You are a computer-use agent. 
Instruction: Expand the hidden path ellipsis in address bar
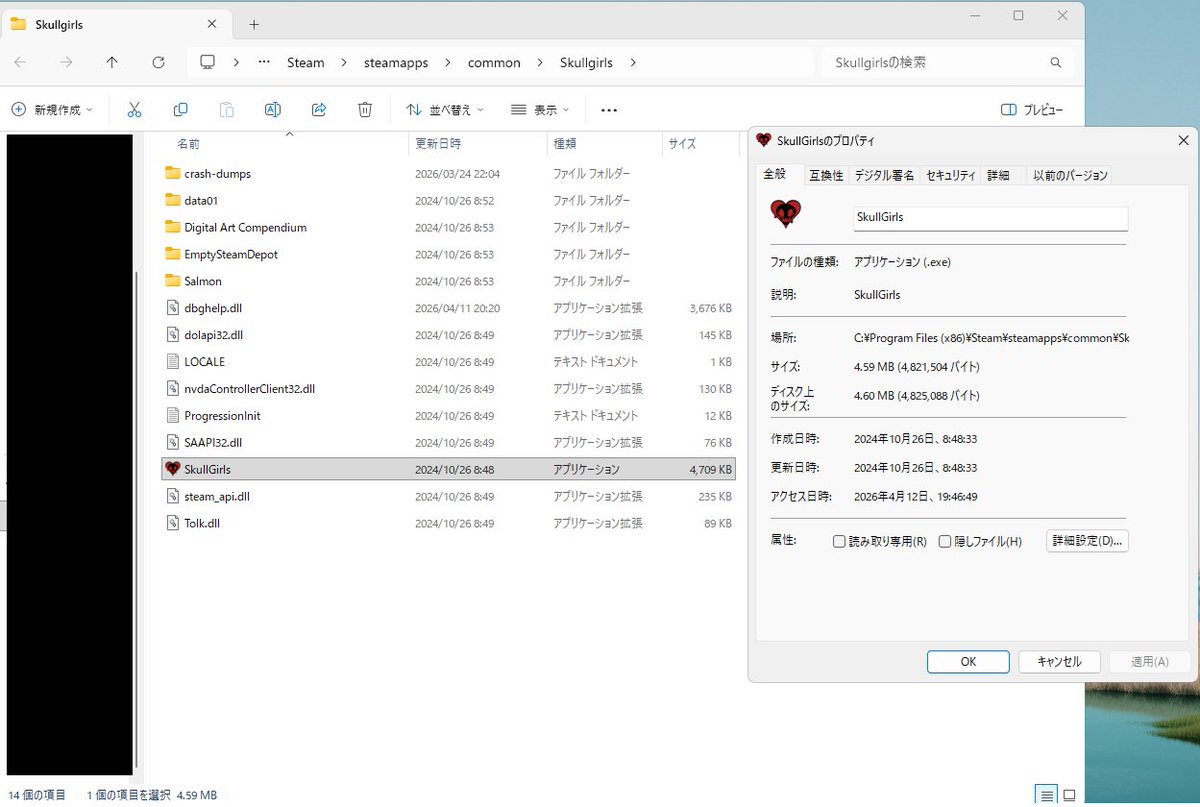click(x=264, y=62)
